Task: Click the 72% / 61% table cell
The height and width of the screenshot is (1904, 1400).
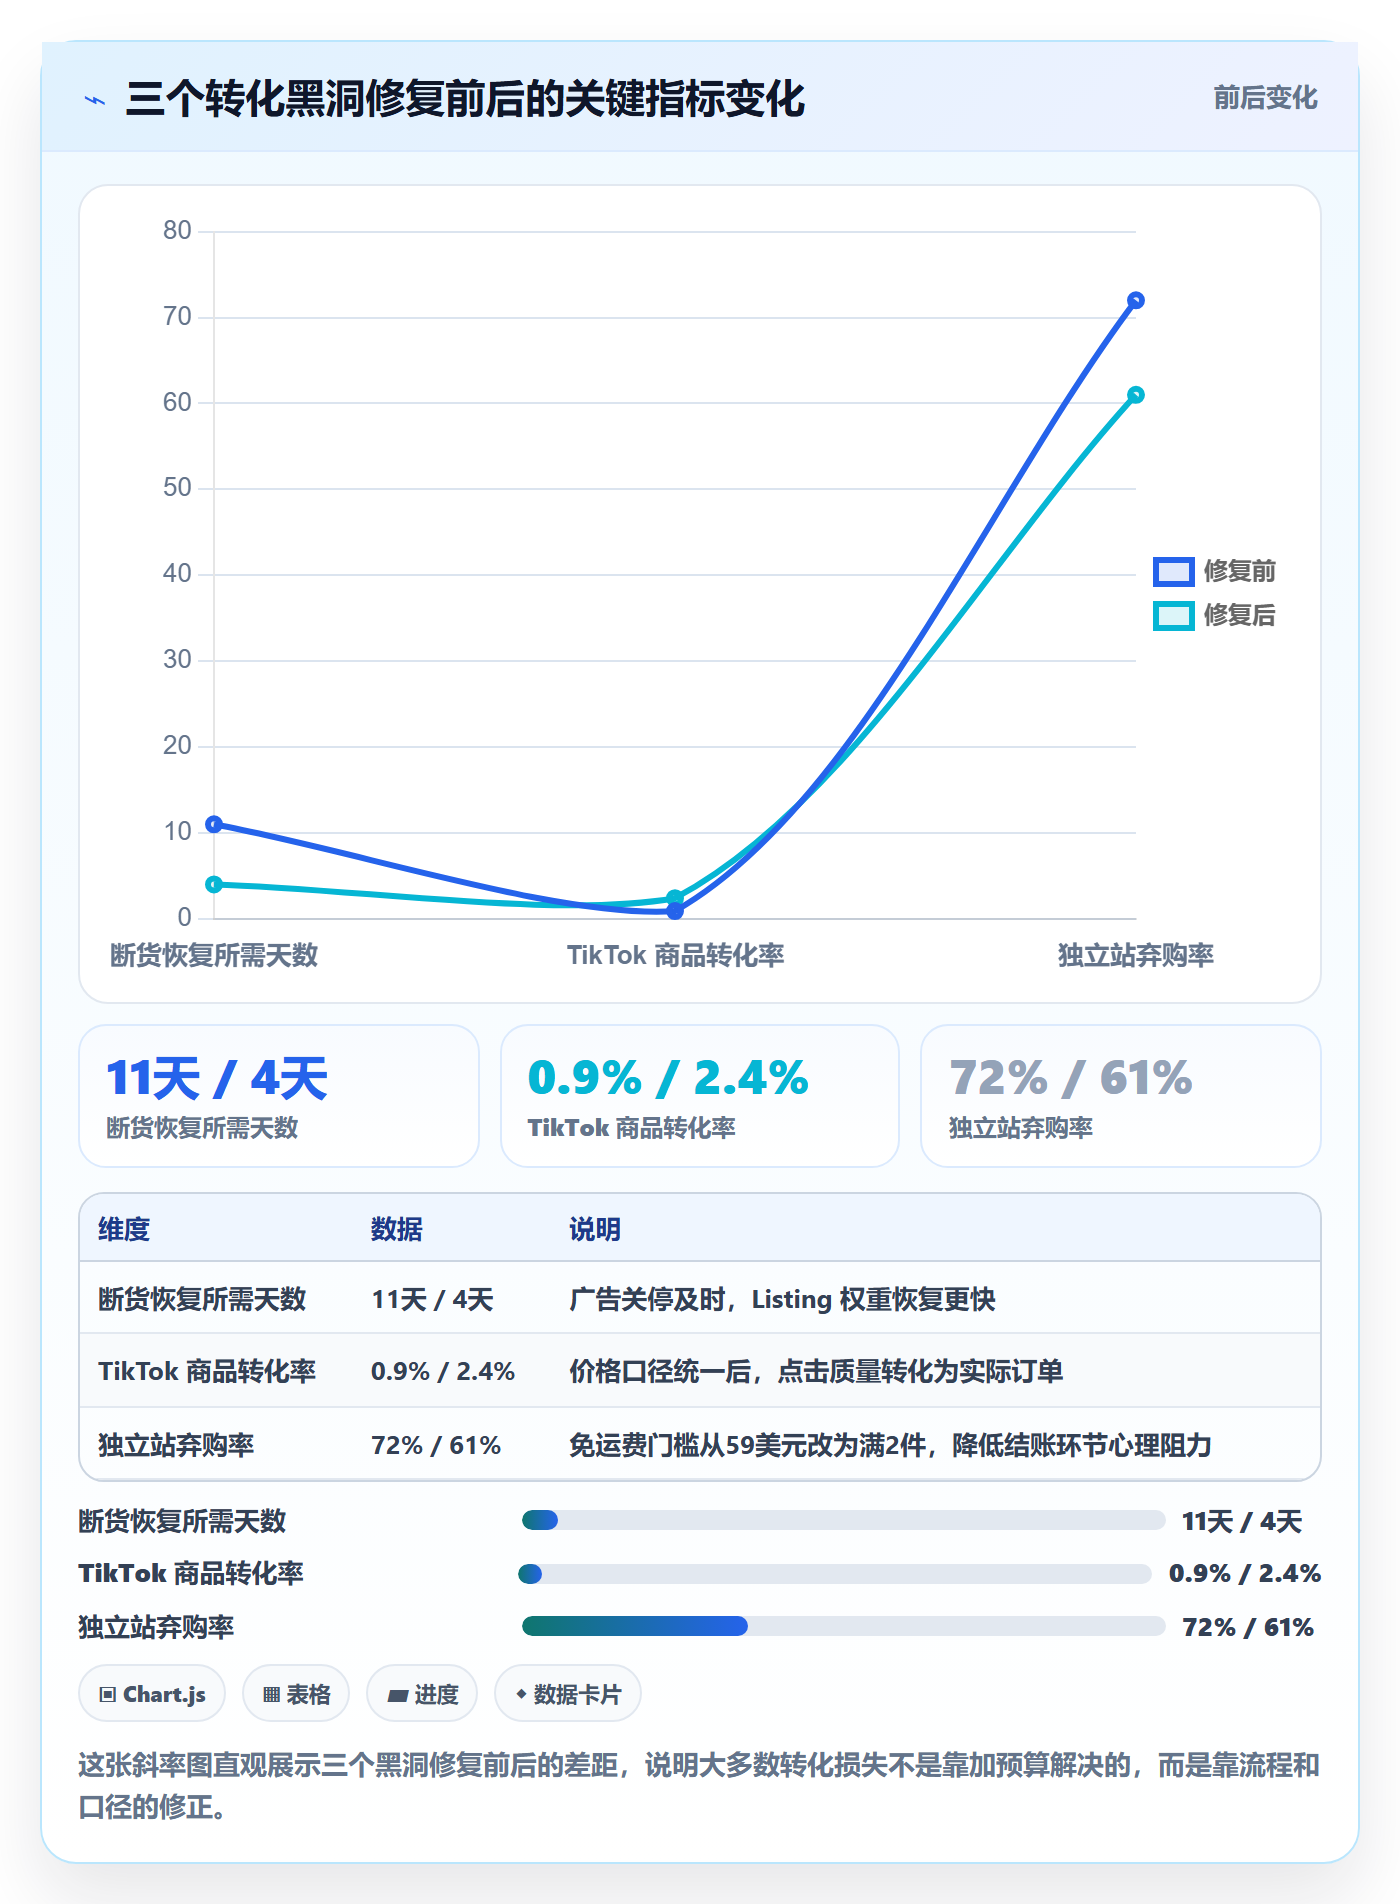Action: pyautogui.click(x=436, y=1445)
